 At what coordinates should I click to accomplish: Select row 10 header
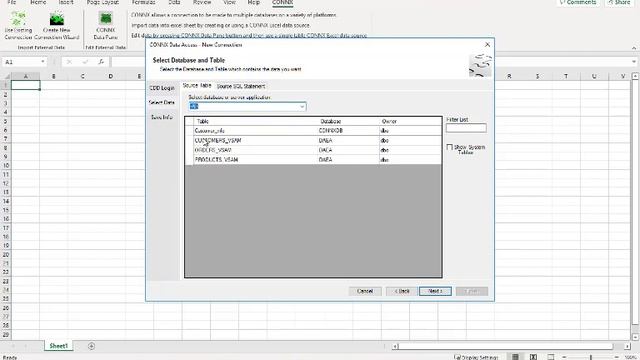[x=6, y=166]
